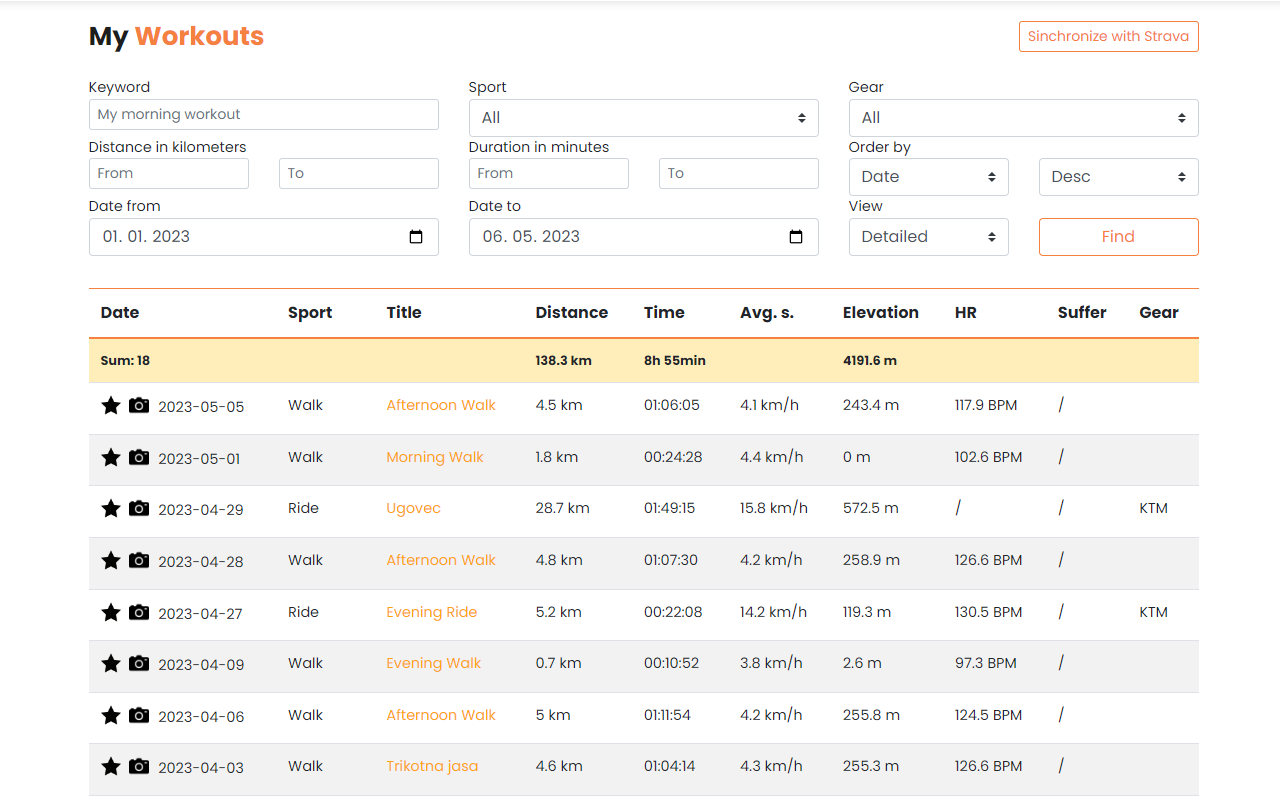The image size is (1280, 800).
Task: Open the Trikotna jasa workout link
Action: (432, 766)
